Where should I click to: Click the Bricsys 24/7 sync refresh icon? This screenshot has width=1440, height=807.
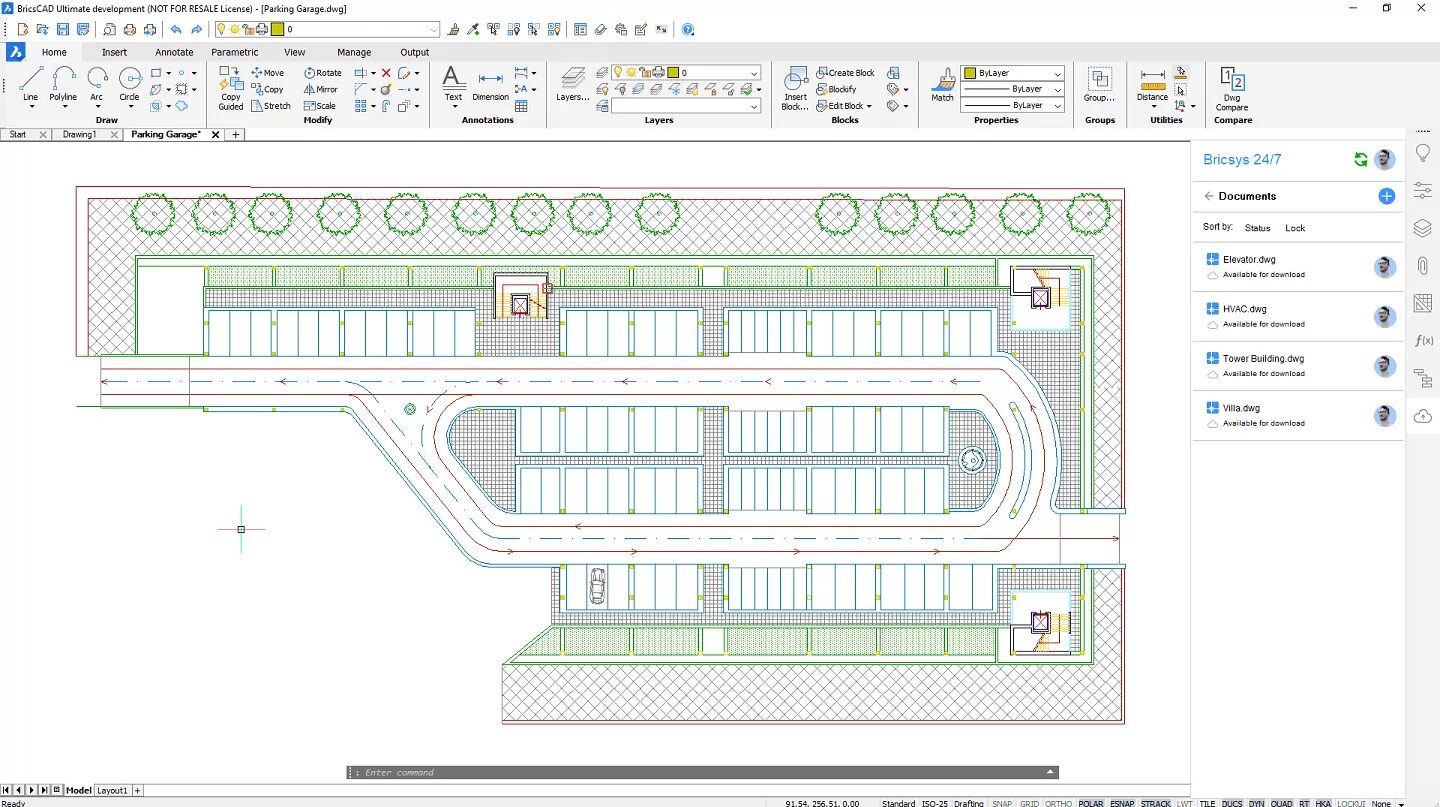(x=1360, y=159)
